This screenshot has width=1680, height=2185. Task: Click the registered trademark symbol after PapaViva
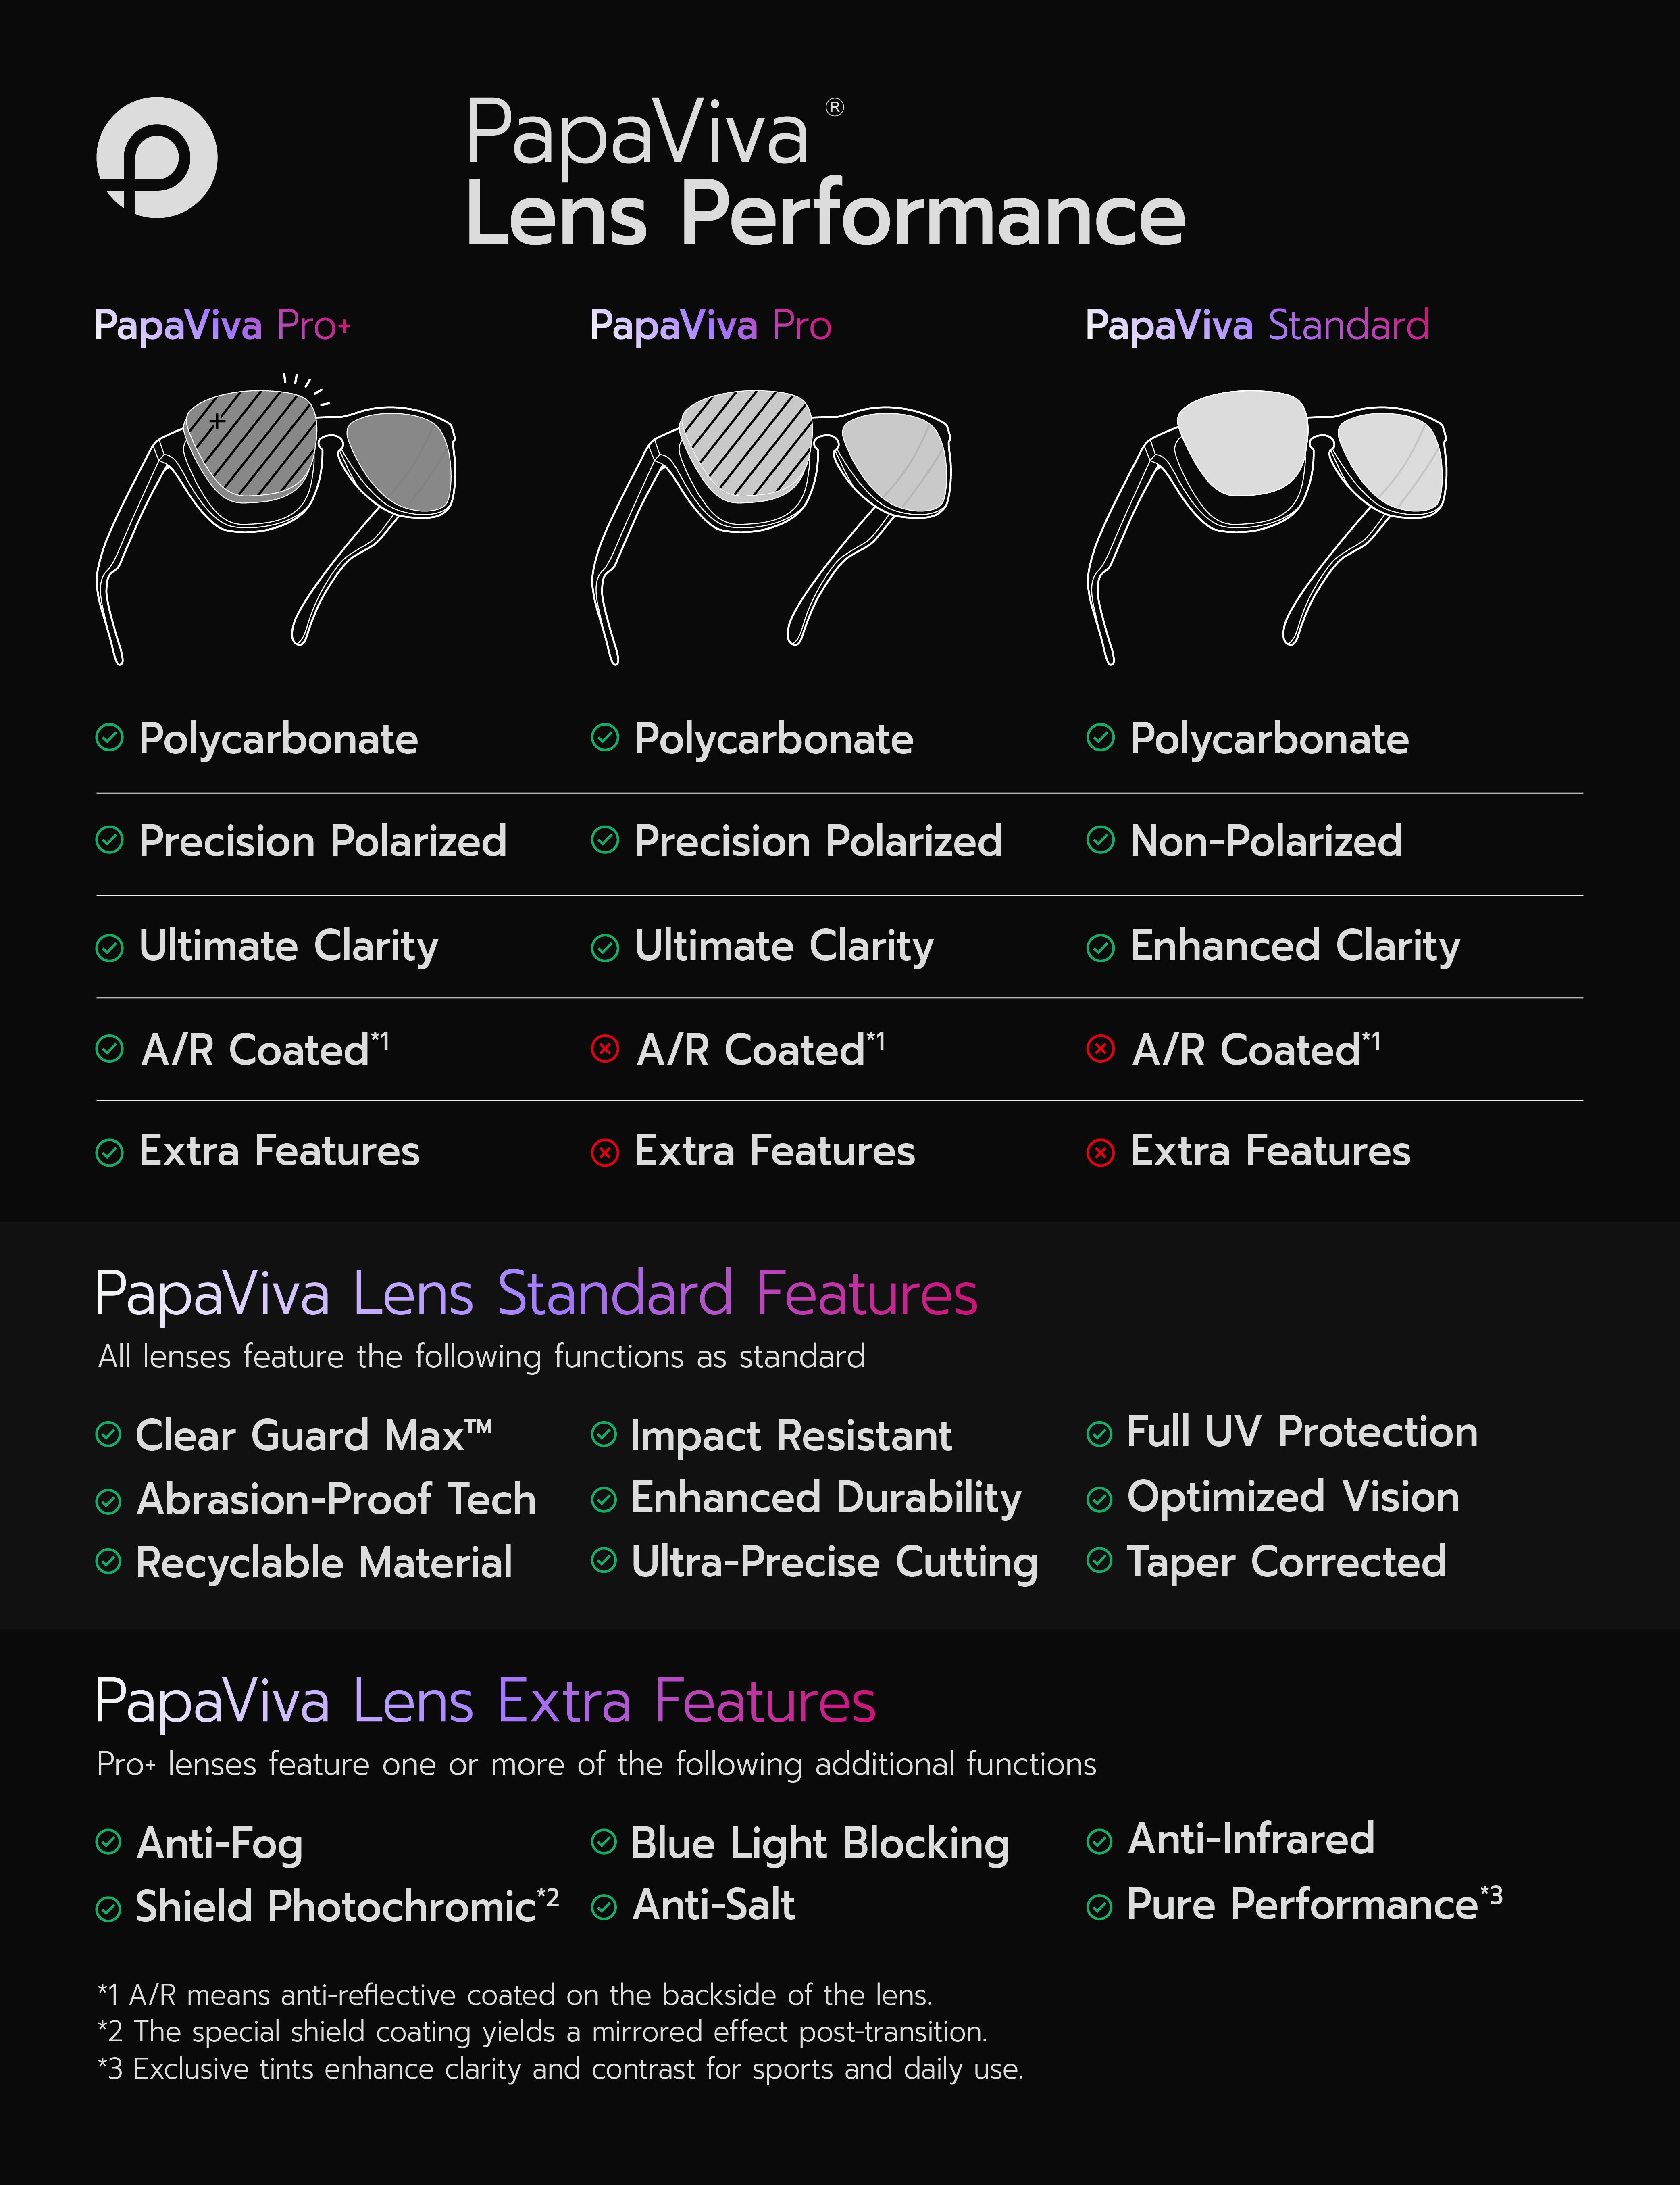point(834,107)
